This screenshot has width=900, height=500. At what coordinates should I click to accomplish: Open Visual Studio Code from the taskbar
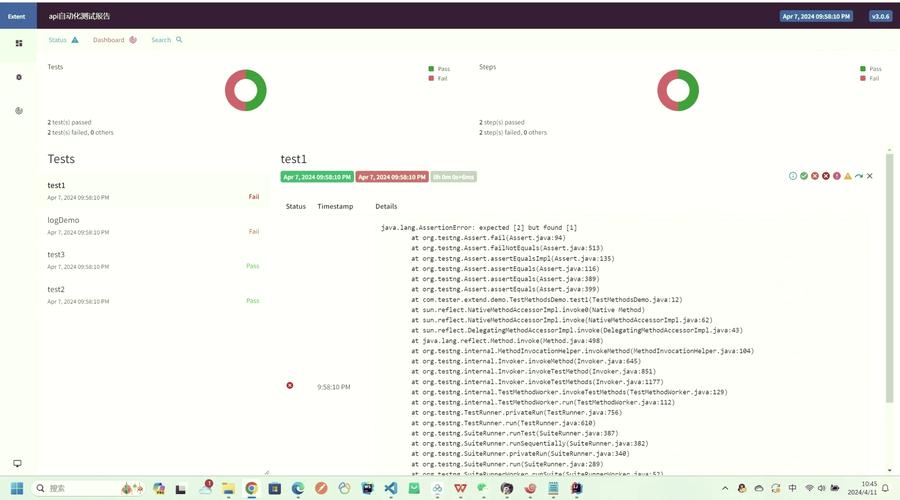click(390, 488)
